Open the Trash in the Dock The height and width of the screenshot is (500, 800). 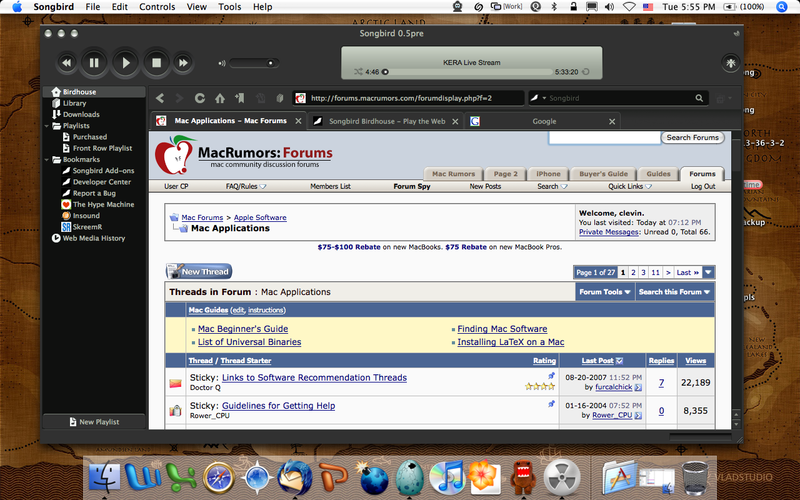695,477
